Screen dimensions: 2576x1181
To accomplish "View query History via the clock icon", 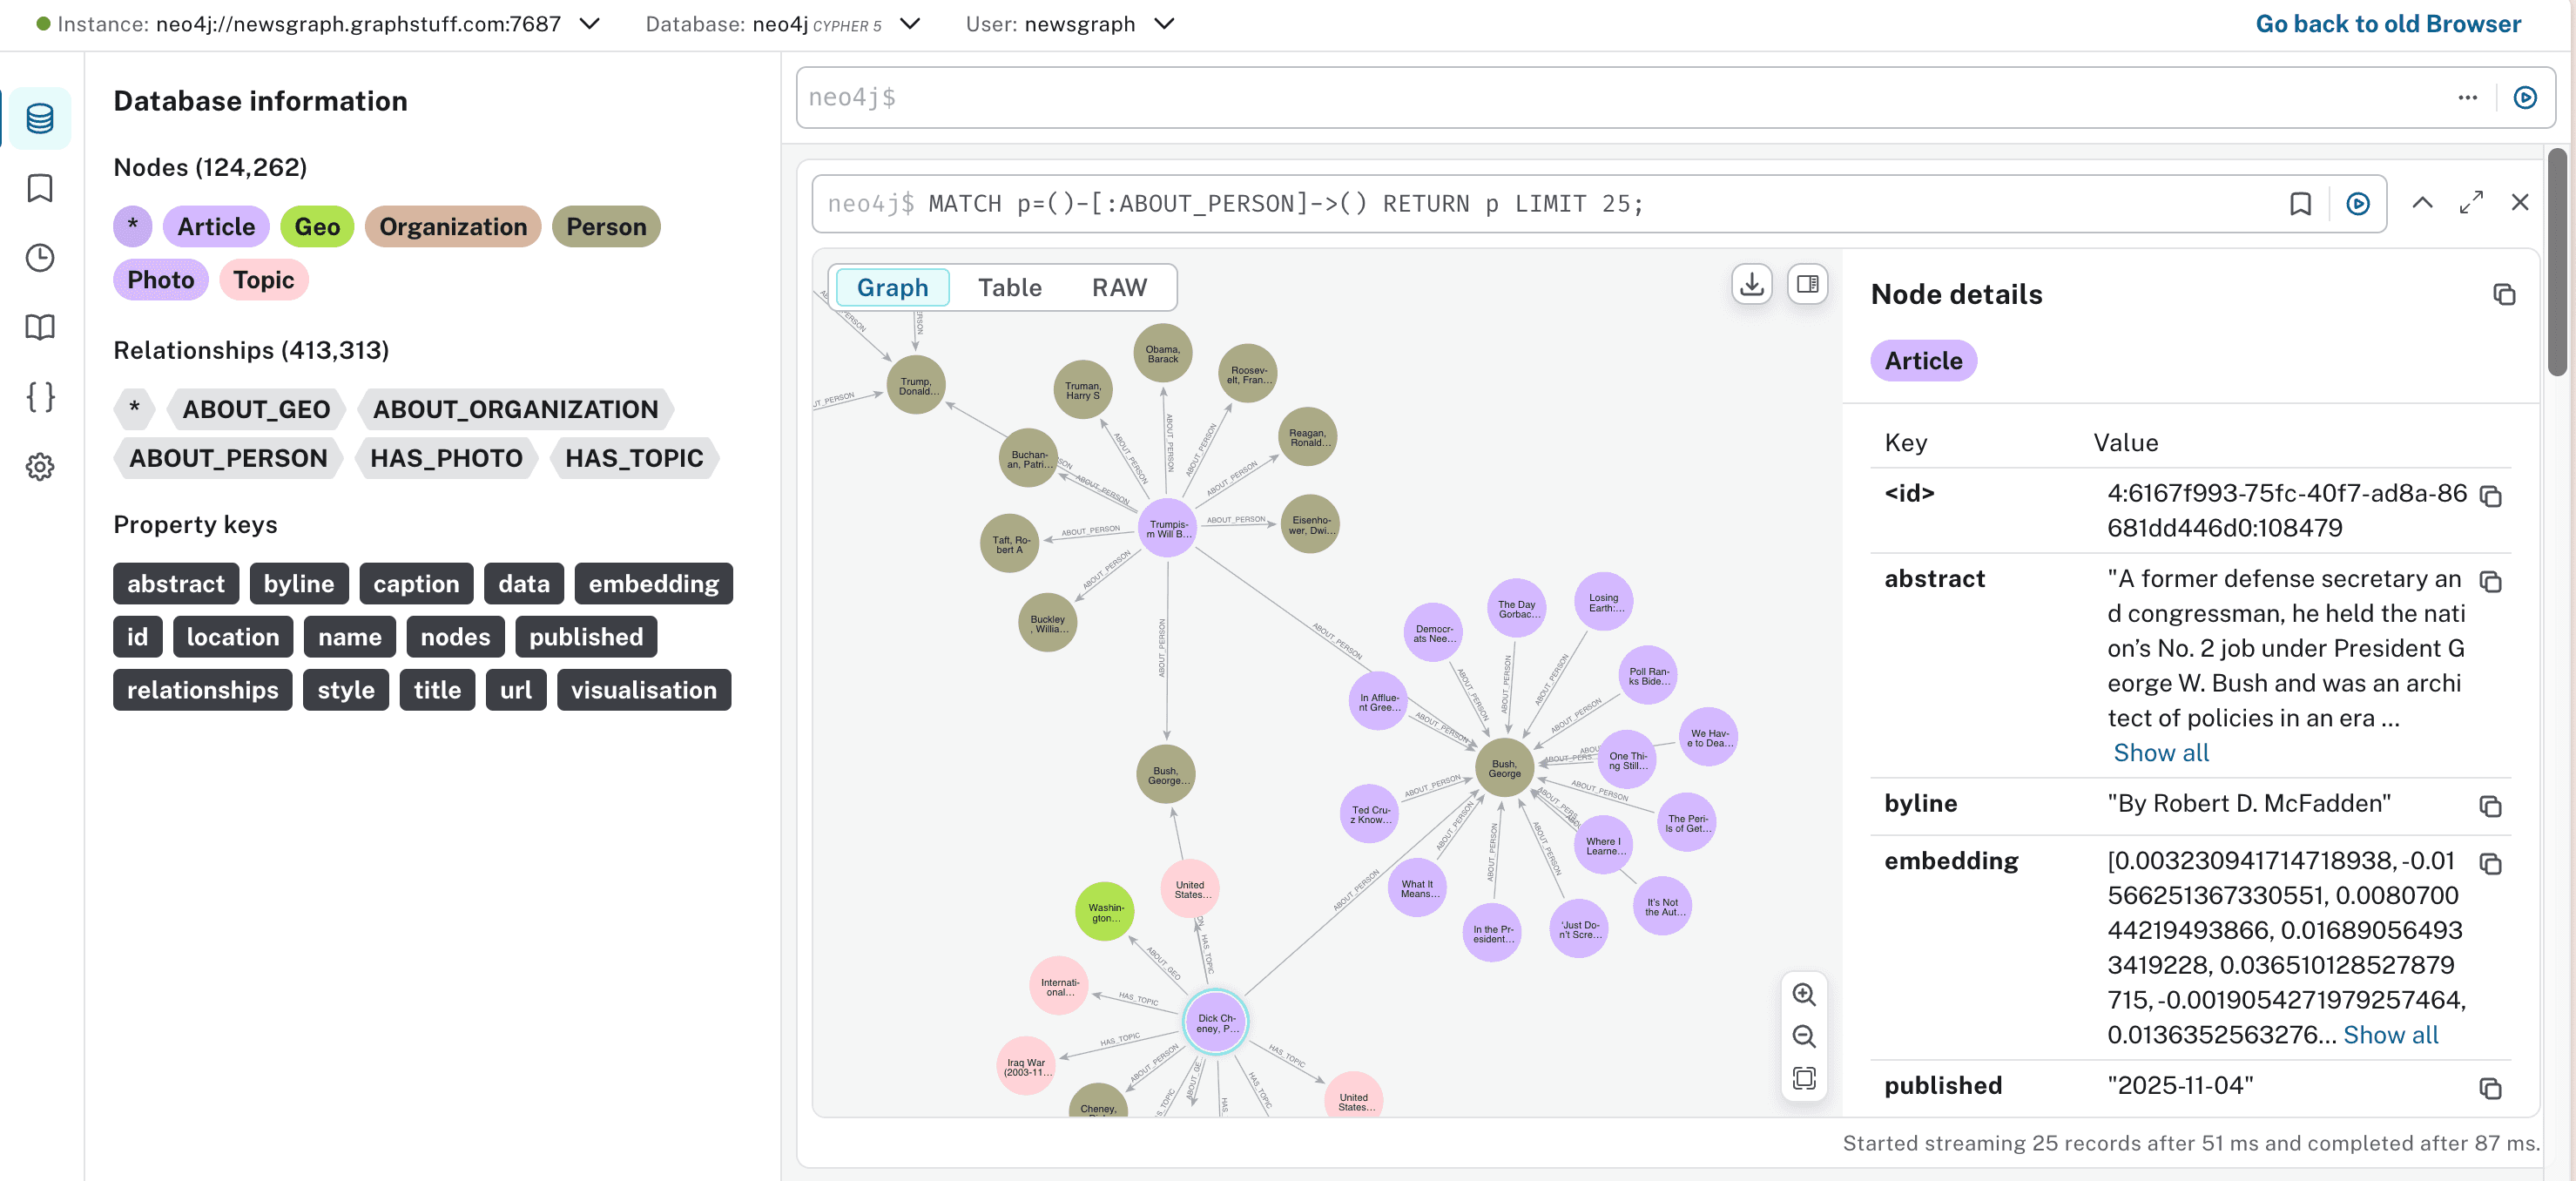I will click(40, 258).
